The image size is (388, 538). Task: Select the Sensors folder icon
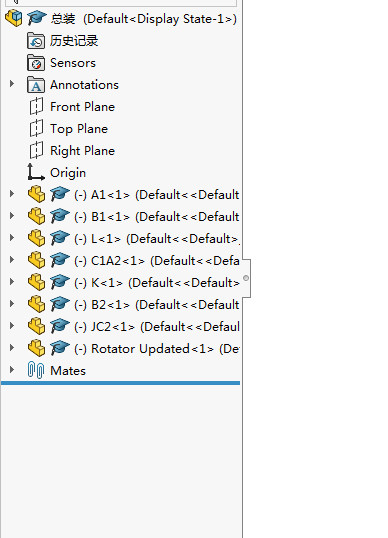(x=36, y=63)
